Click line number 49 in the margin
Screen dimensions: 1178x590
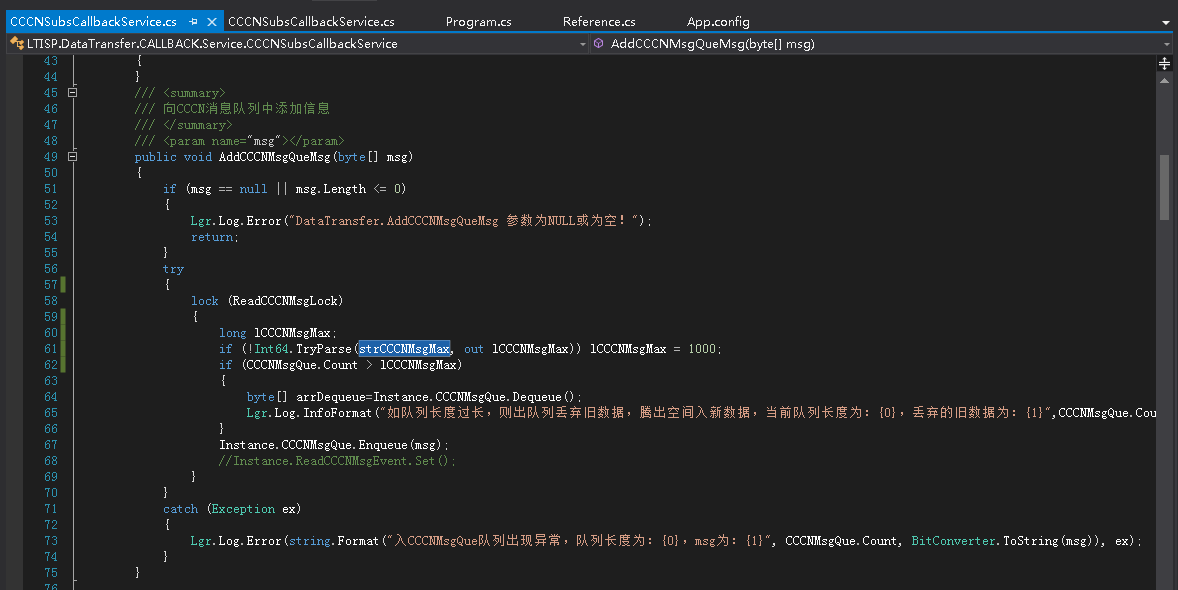coord(50,157)
